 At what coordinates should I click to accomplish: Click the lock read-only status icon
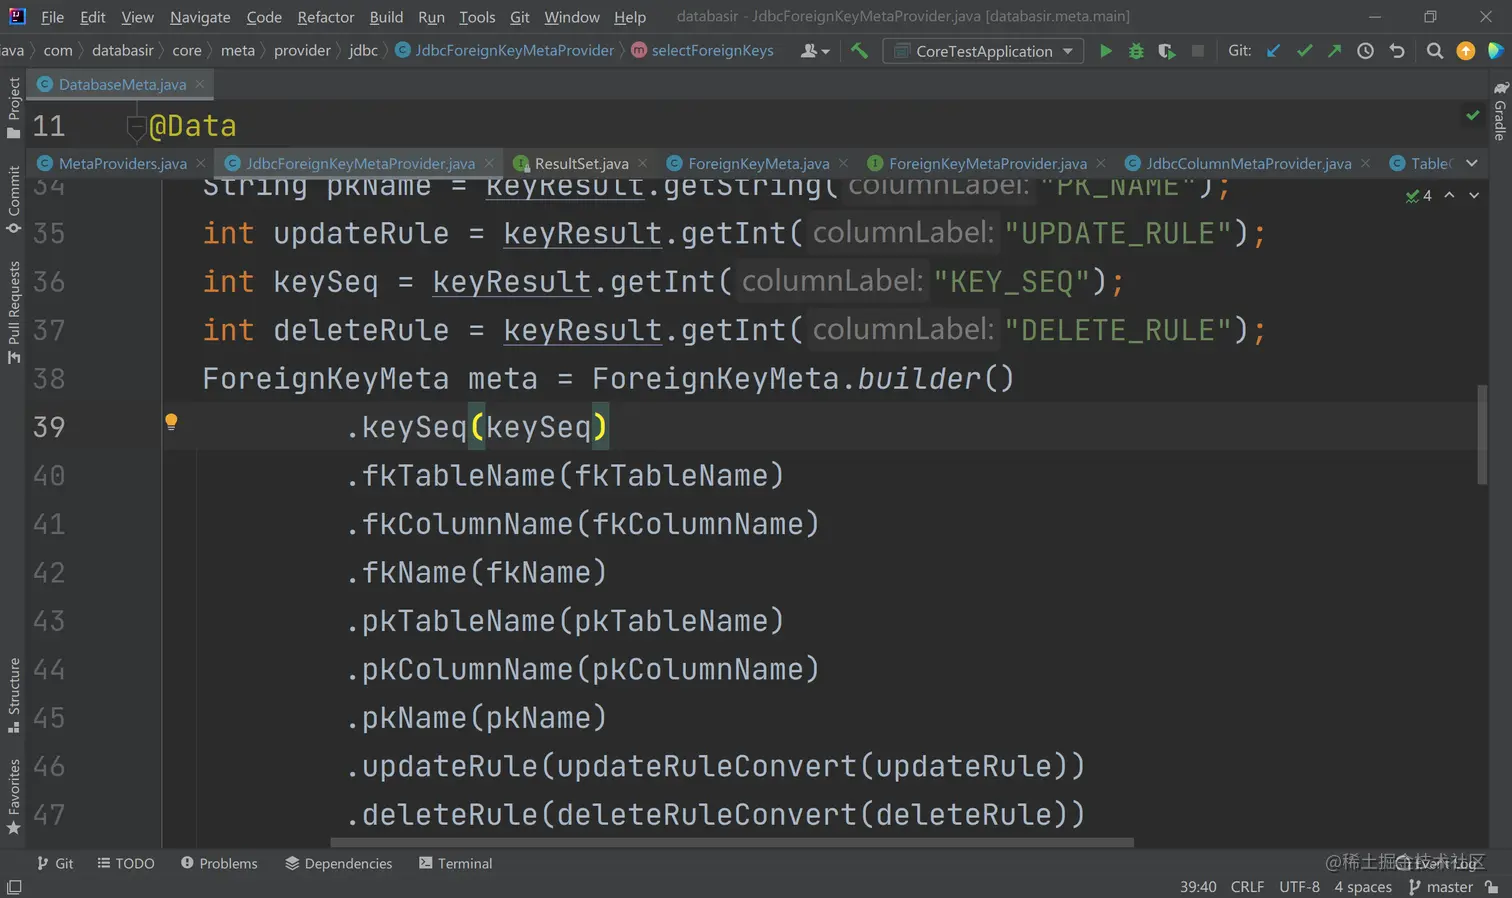(1492, 887)
